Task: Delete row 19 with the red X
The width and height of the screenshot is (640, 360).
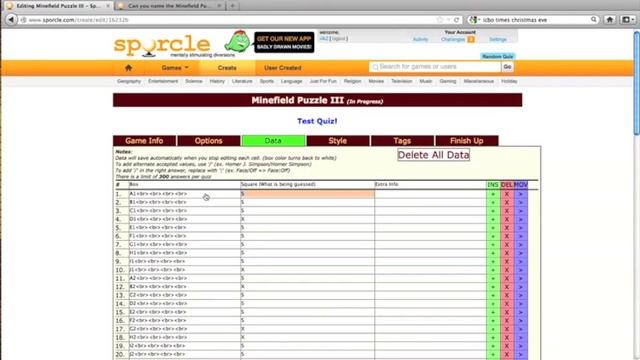Action: [x=507, y=346]
